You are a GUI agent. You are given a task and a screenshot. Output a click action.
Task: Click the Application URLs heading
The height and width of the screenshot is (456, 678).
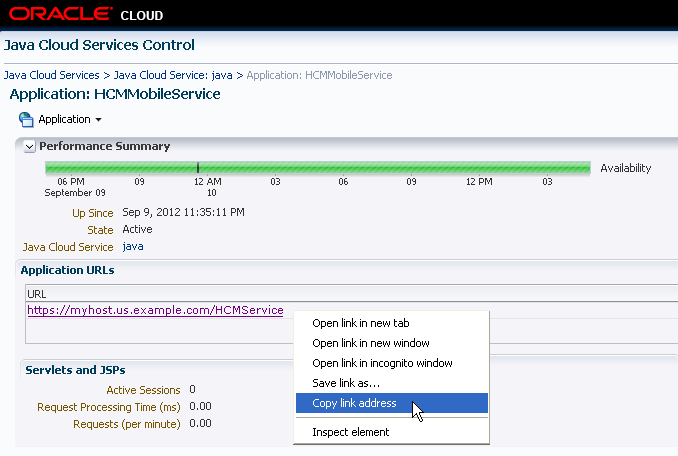67,270
